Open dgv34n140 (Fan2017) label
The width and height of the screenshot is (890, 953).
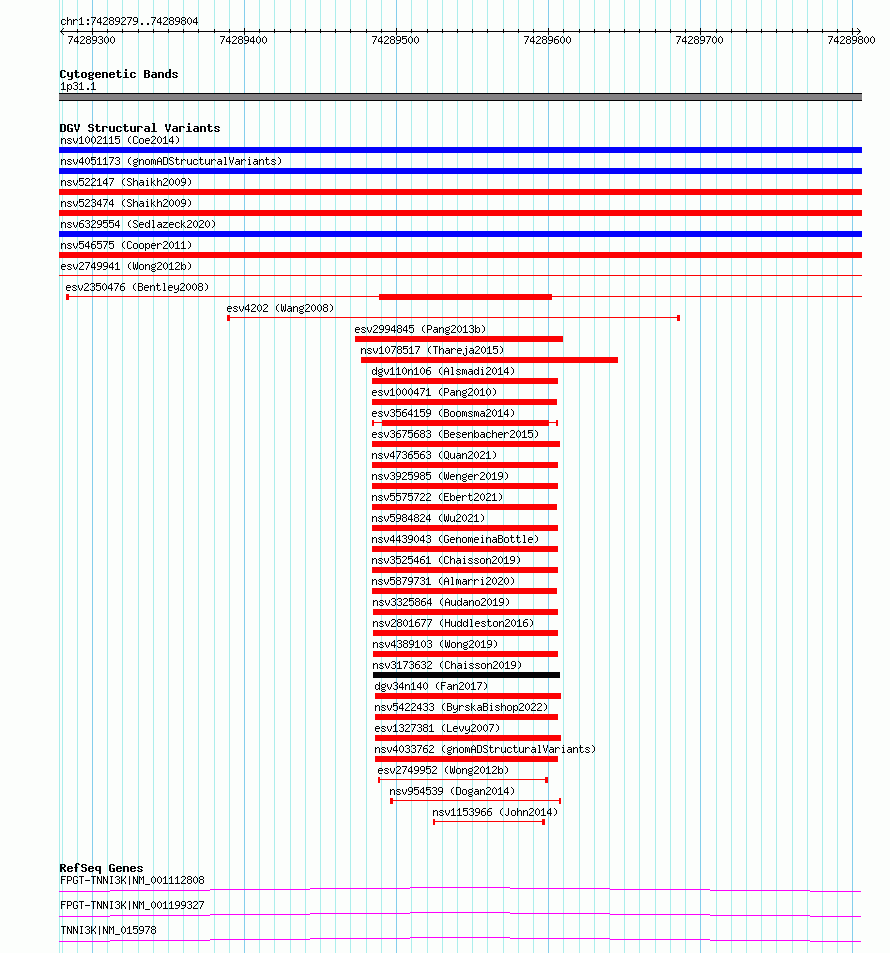coord(431,686)
